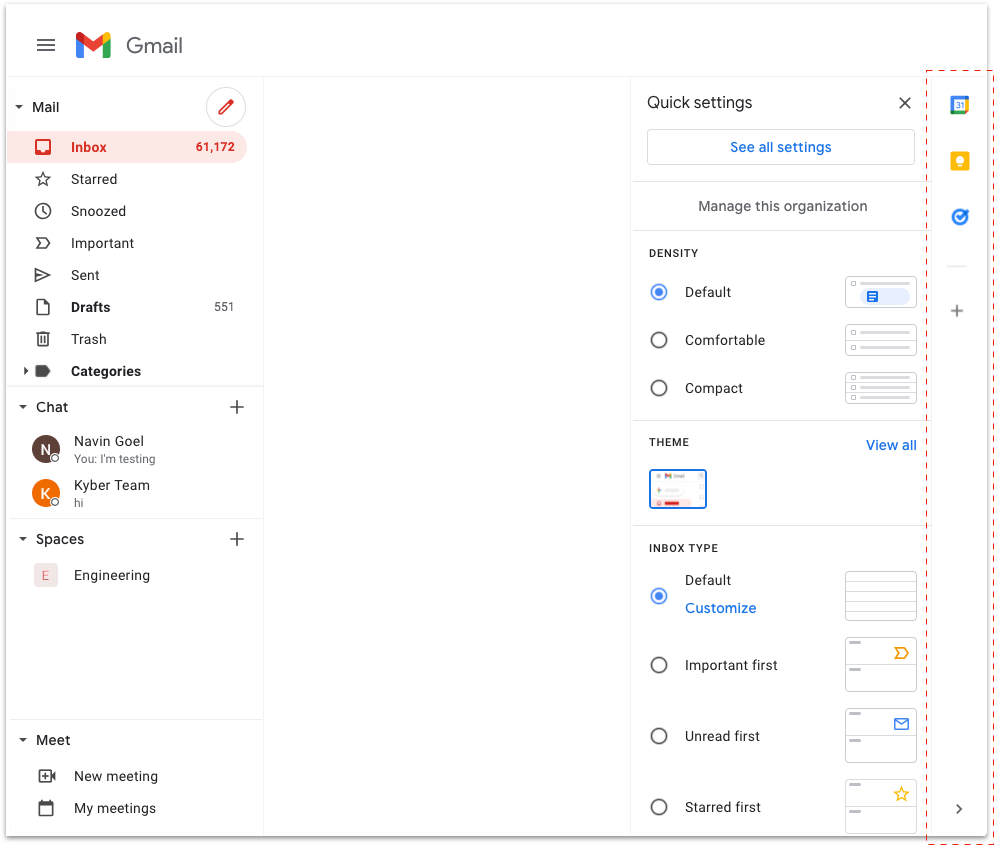
Task: Click Starred first preview image
Action: (x=881, y=807)
